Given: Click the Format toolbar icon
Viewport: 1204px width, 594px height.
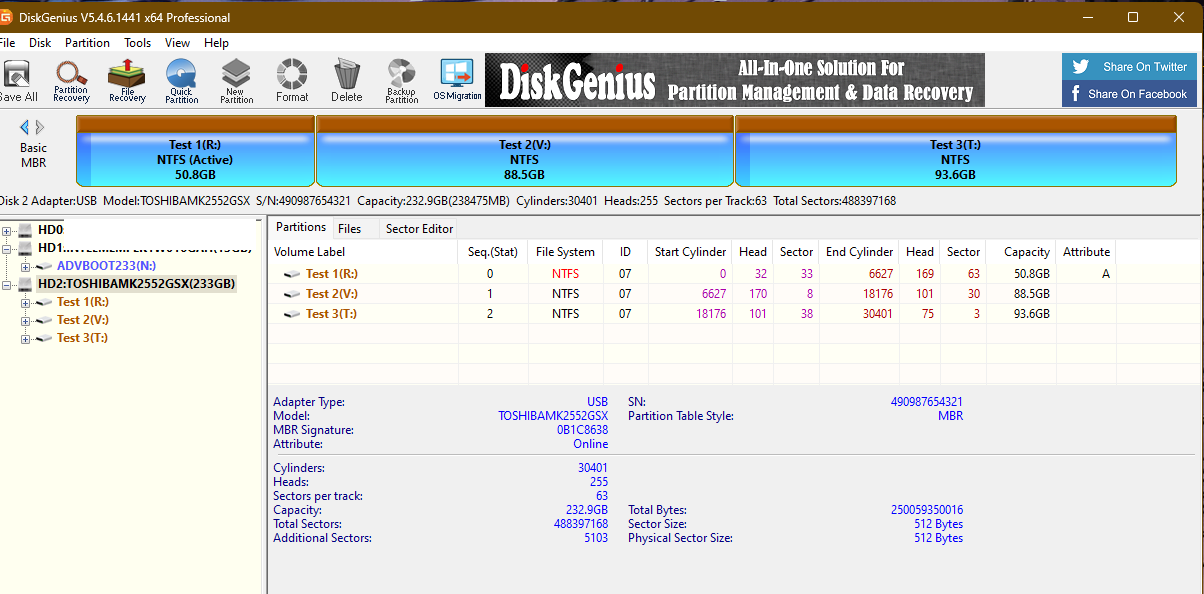Looking at the screenshot, I should pyautogui.click(x=292, y=81).
